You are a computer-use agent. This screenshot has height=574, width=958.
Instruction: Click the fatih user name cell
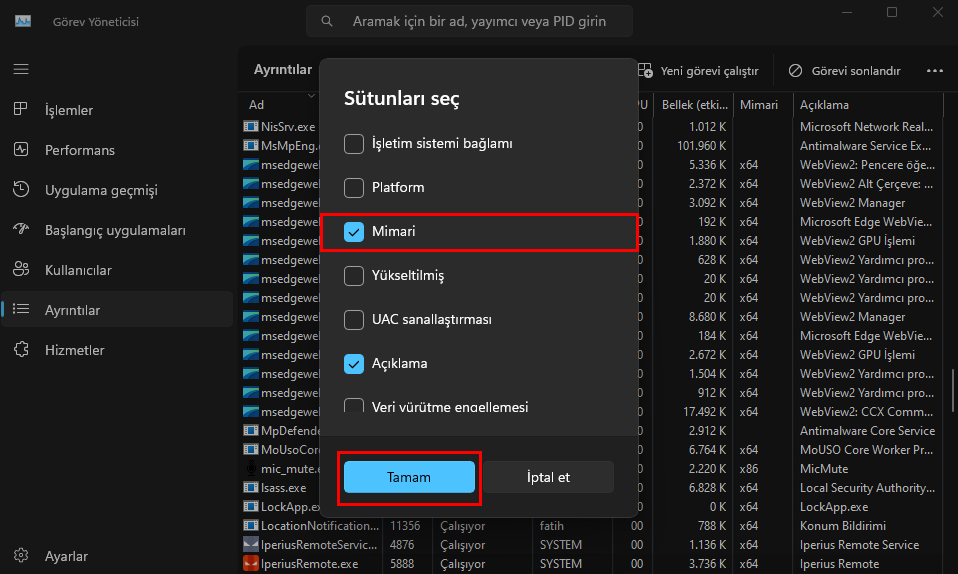[552, 526]
